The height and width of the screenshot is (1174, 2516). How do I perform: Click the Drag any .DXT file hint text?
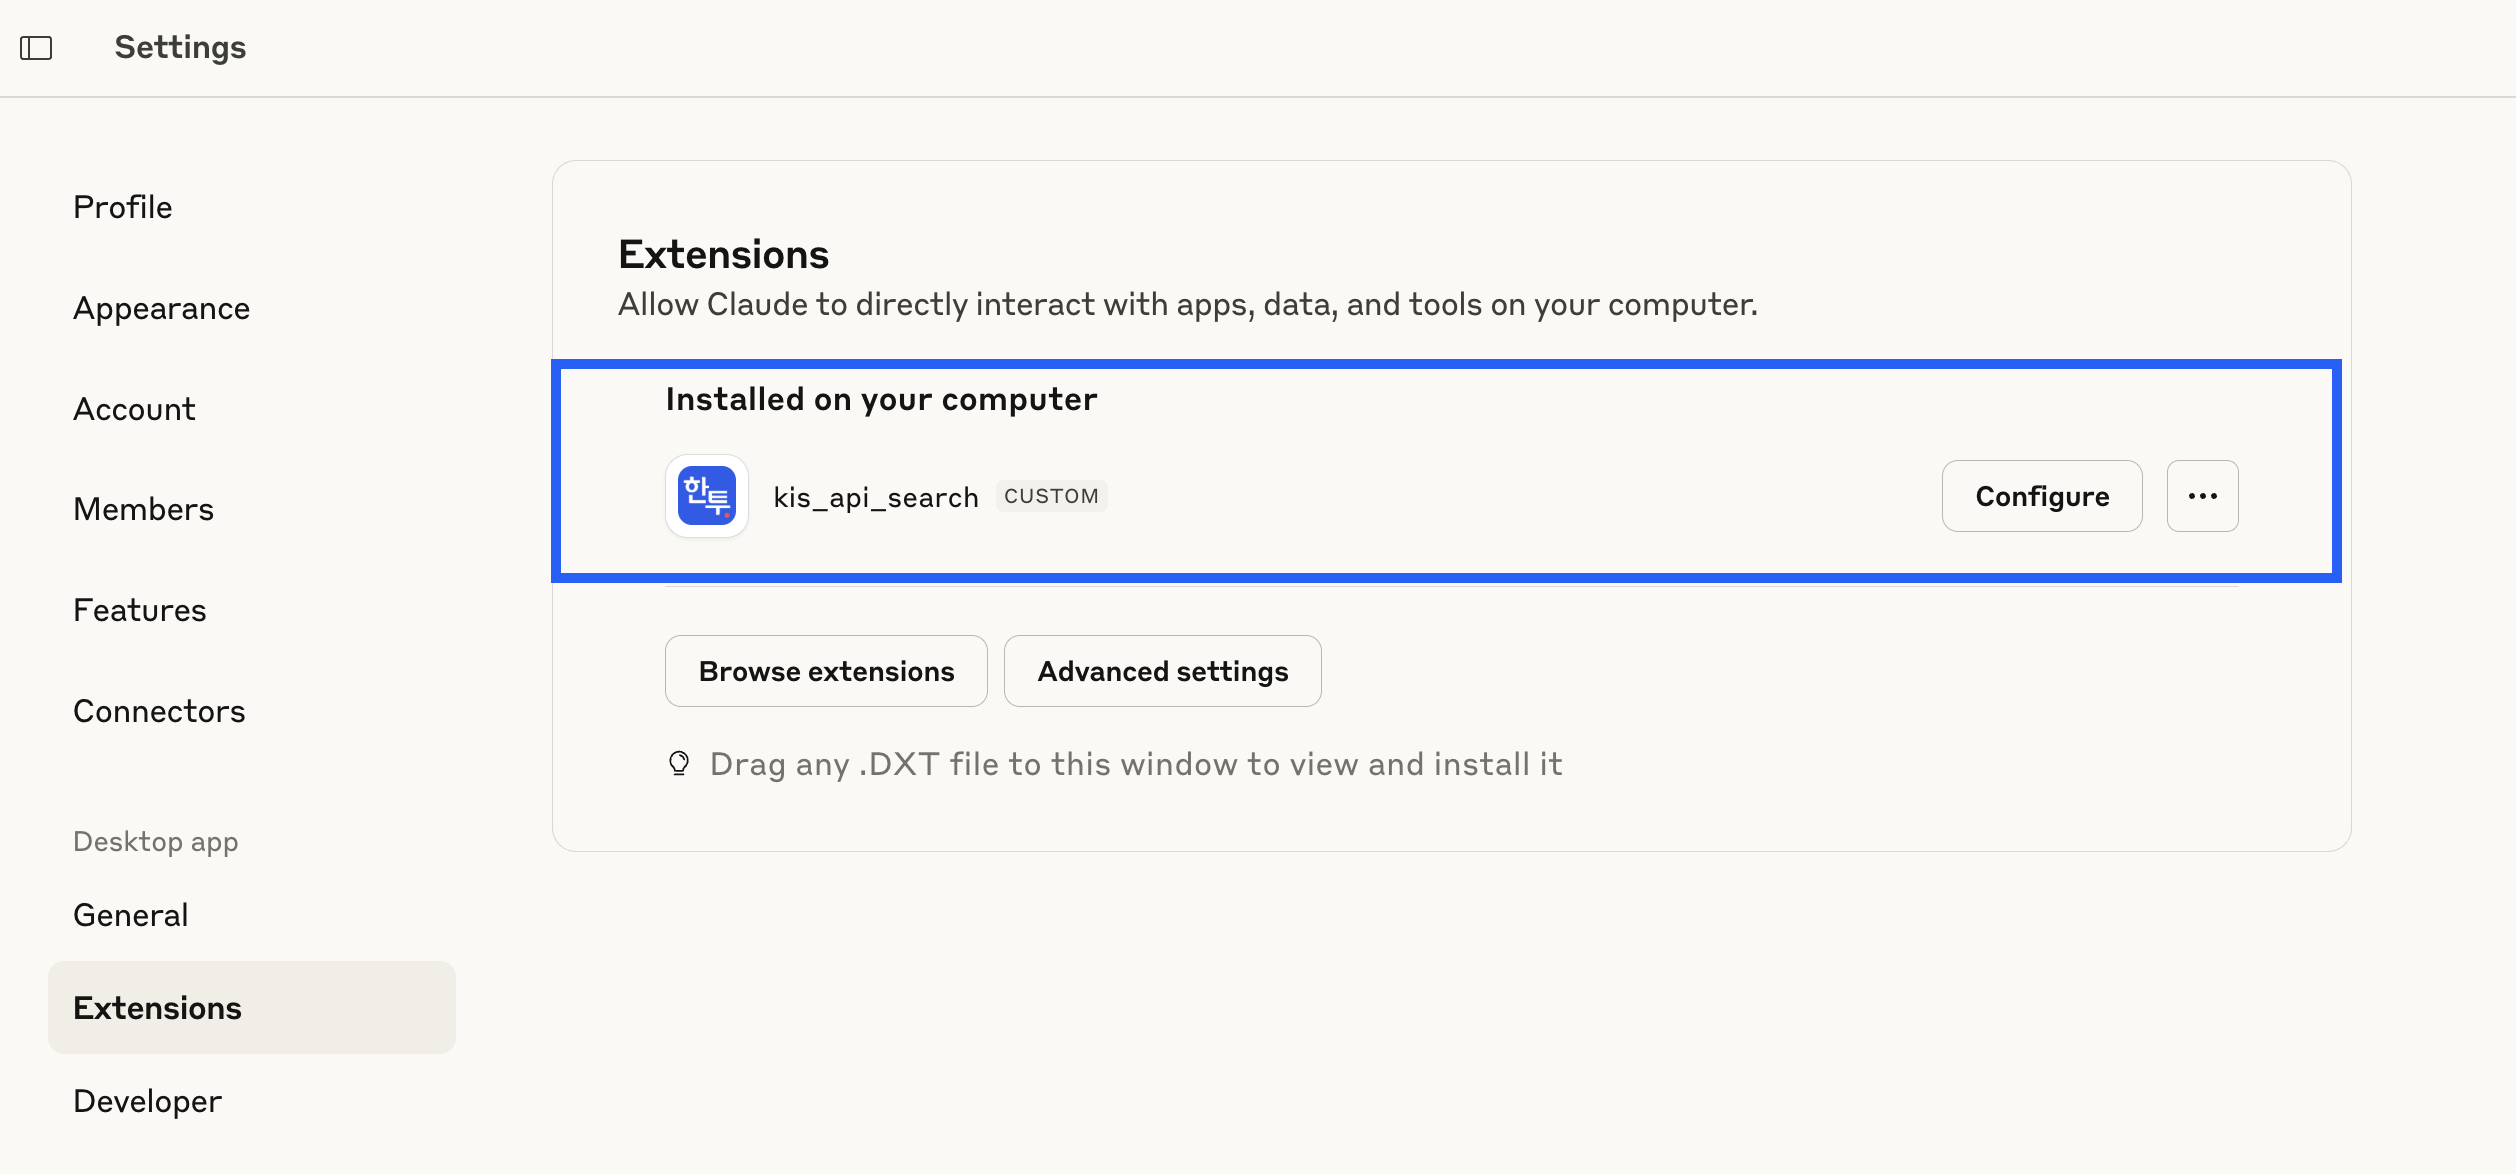pyautogui.click(x=1136, y=764)
